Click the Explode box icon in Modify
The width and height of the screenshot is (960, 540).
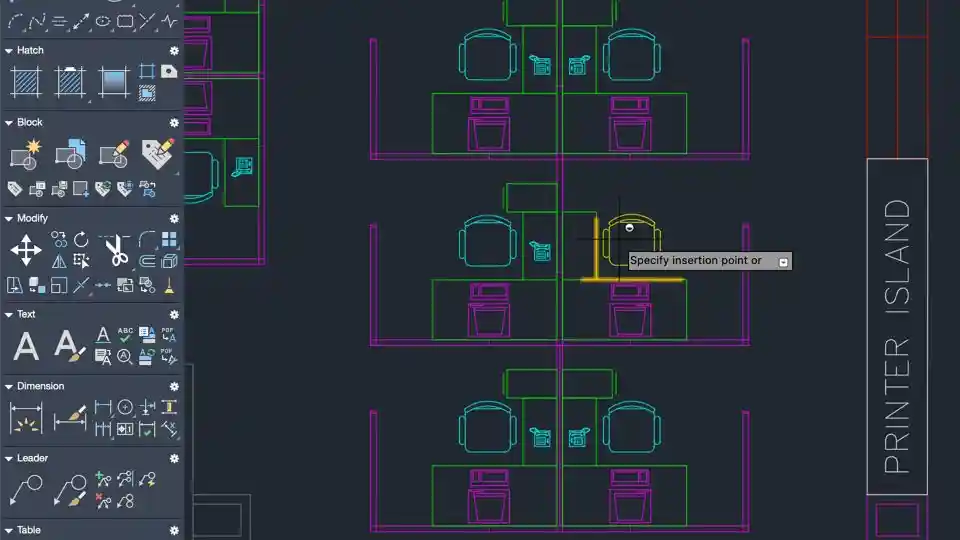click(169, 261)
